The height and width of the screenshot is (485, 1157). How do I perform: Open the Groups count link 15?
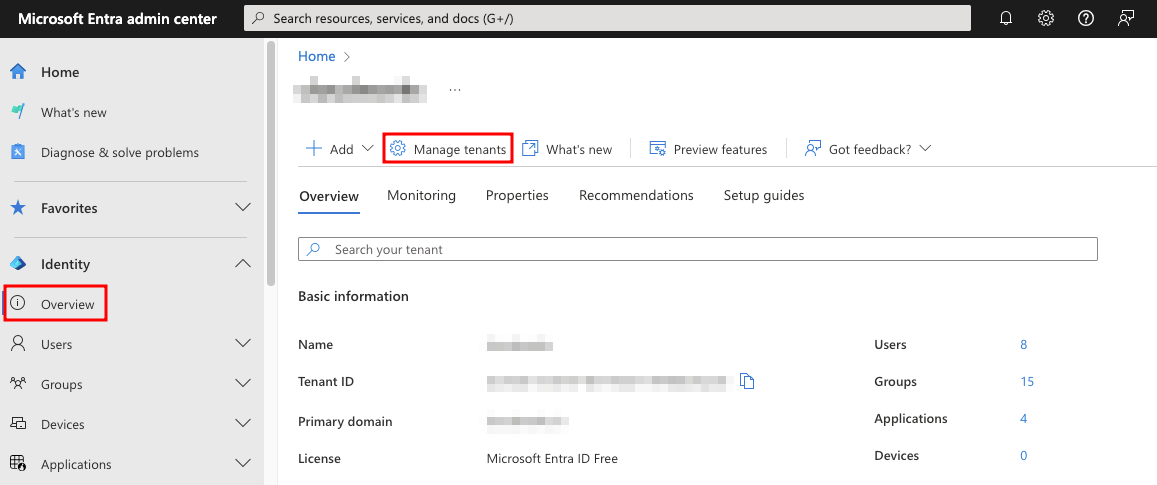coord(1027,381)
